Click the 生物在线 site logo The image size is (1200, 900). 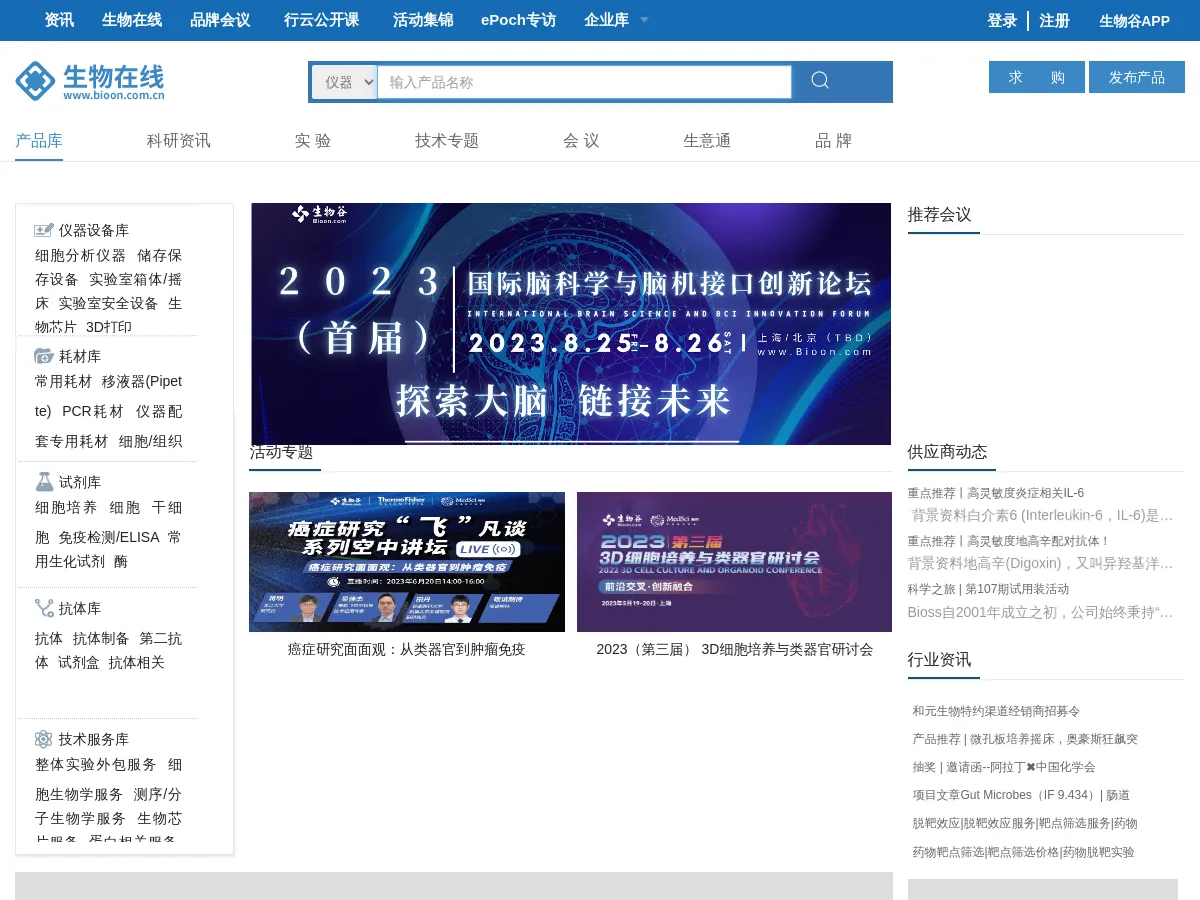tap(89, 80)
